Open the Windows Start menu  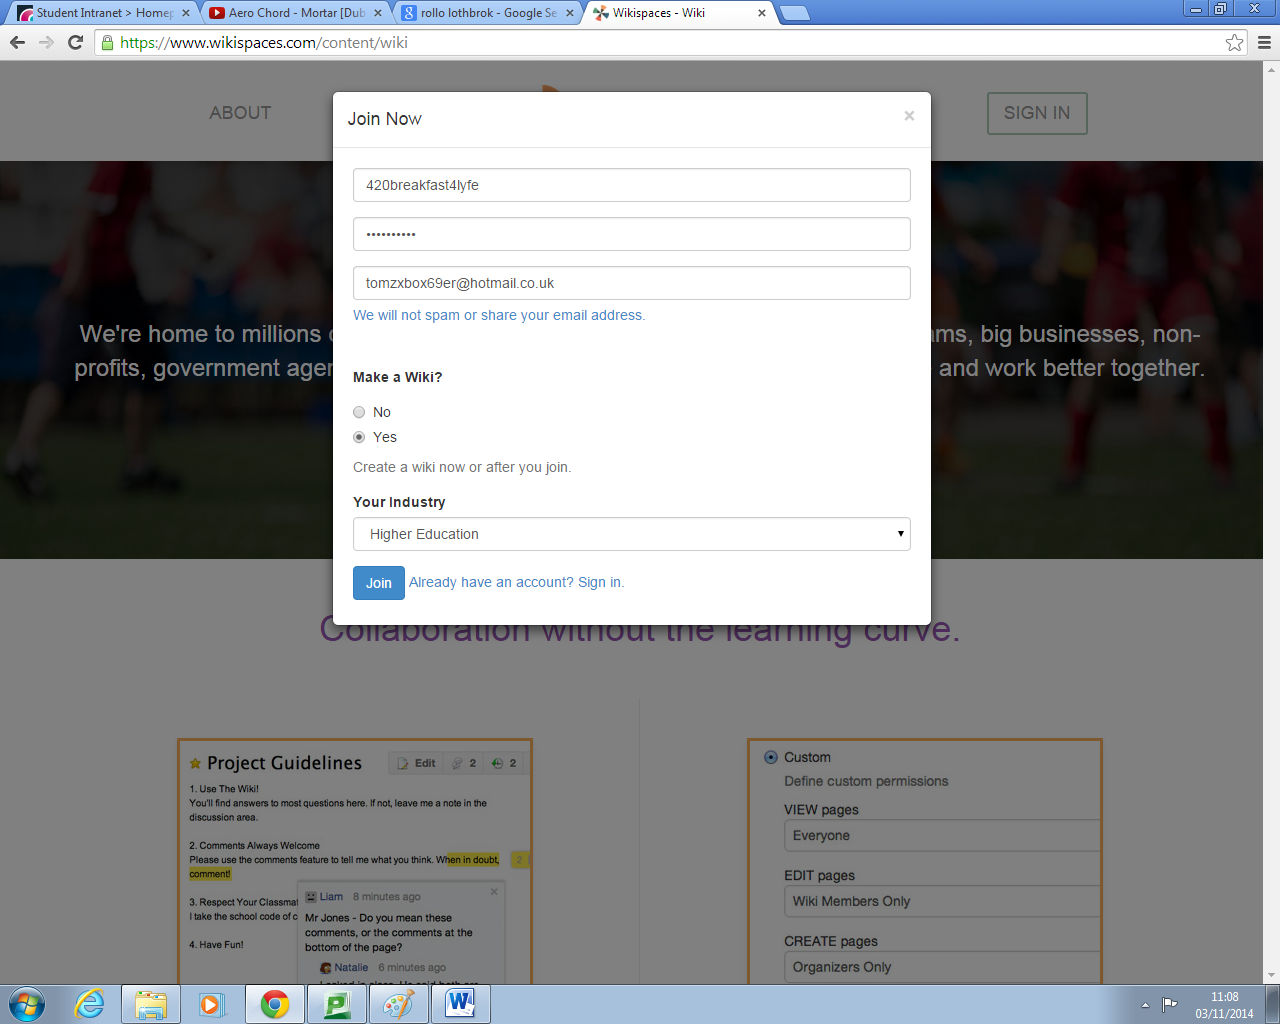point(27,1004)
